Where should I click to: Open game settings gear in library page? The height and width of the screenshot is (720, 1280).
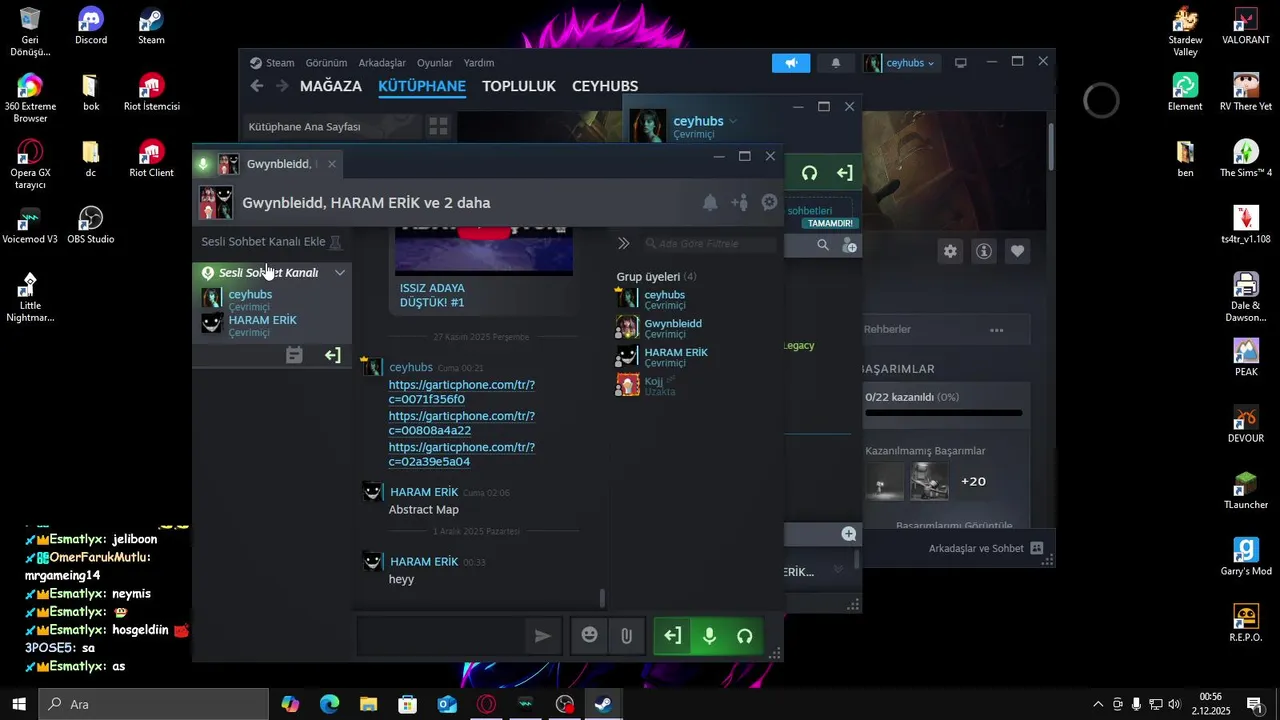tap(950, 252)
